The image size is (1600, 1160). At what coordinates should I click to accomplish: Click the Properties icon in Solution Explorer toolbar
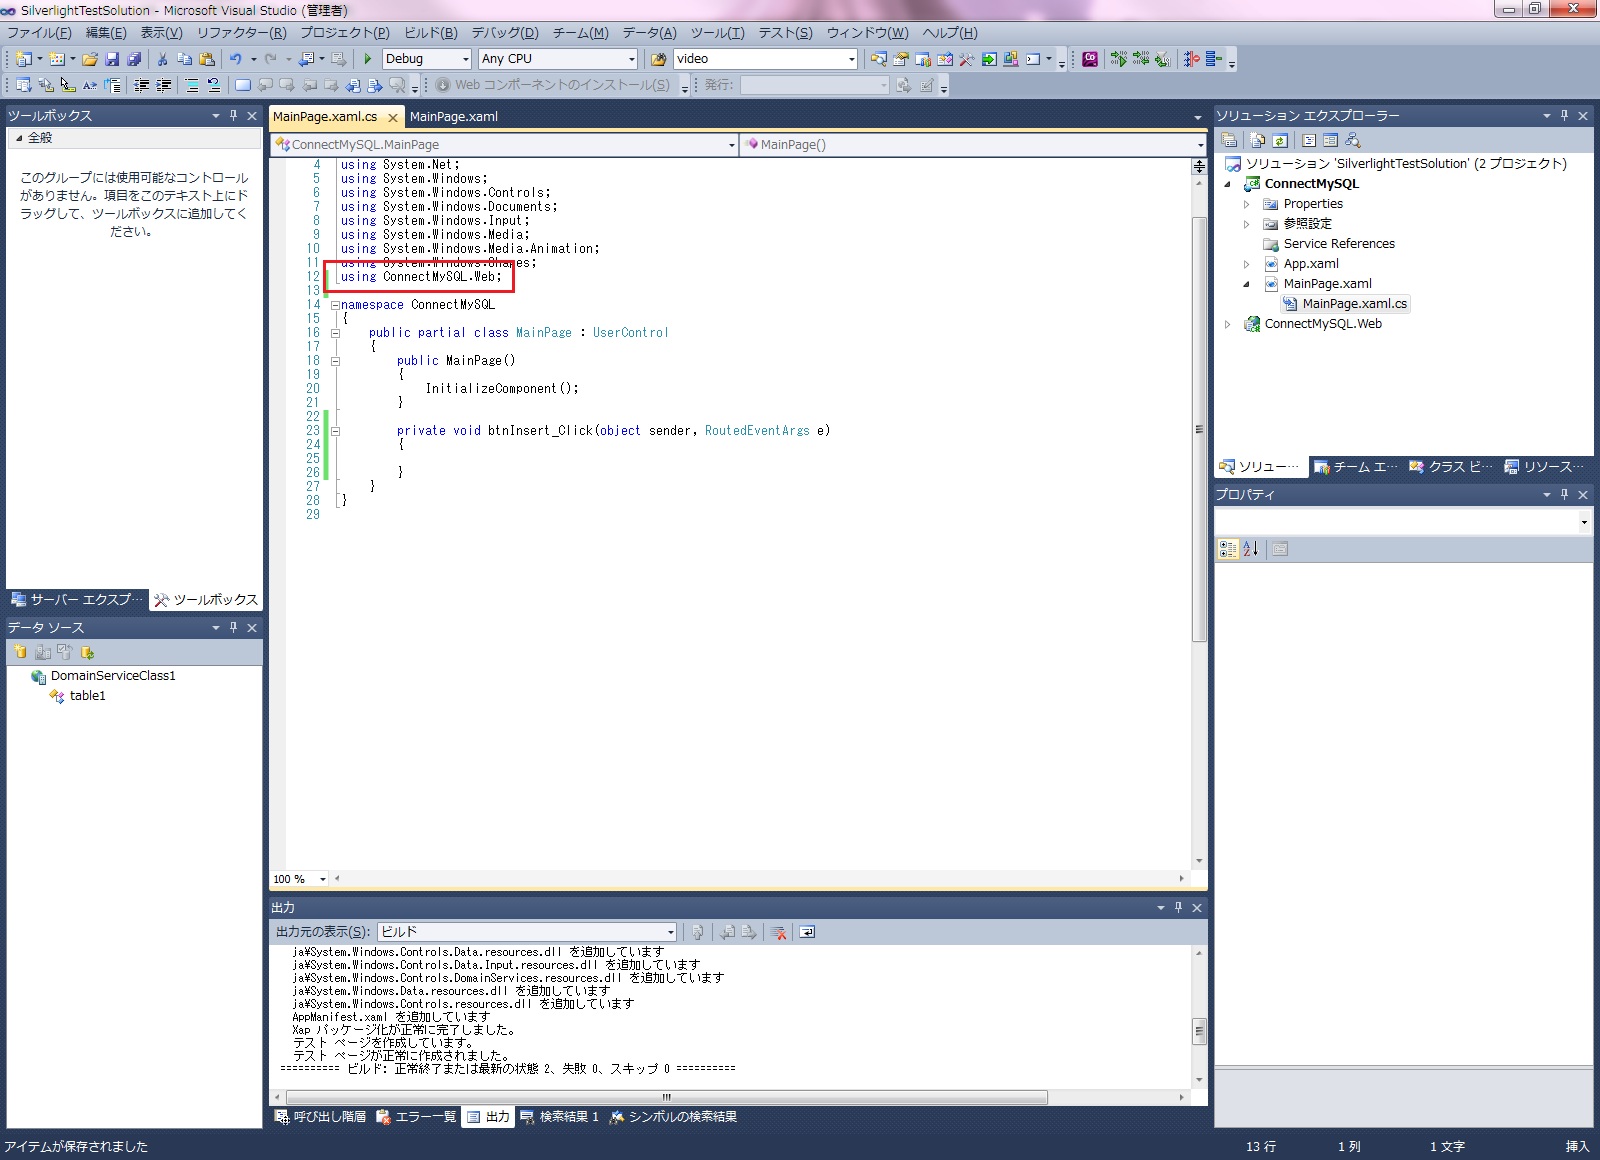(x=1230, y=140)
